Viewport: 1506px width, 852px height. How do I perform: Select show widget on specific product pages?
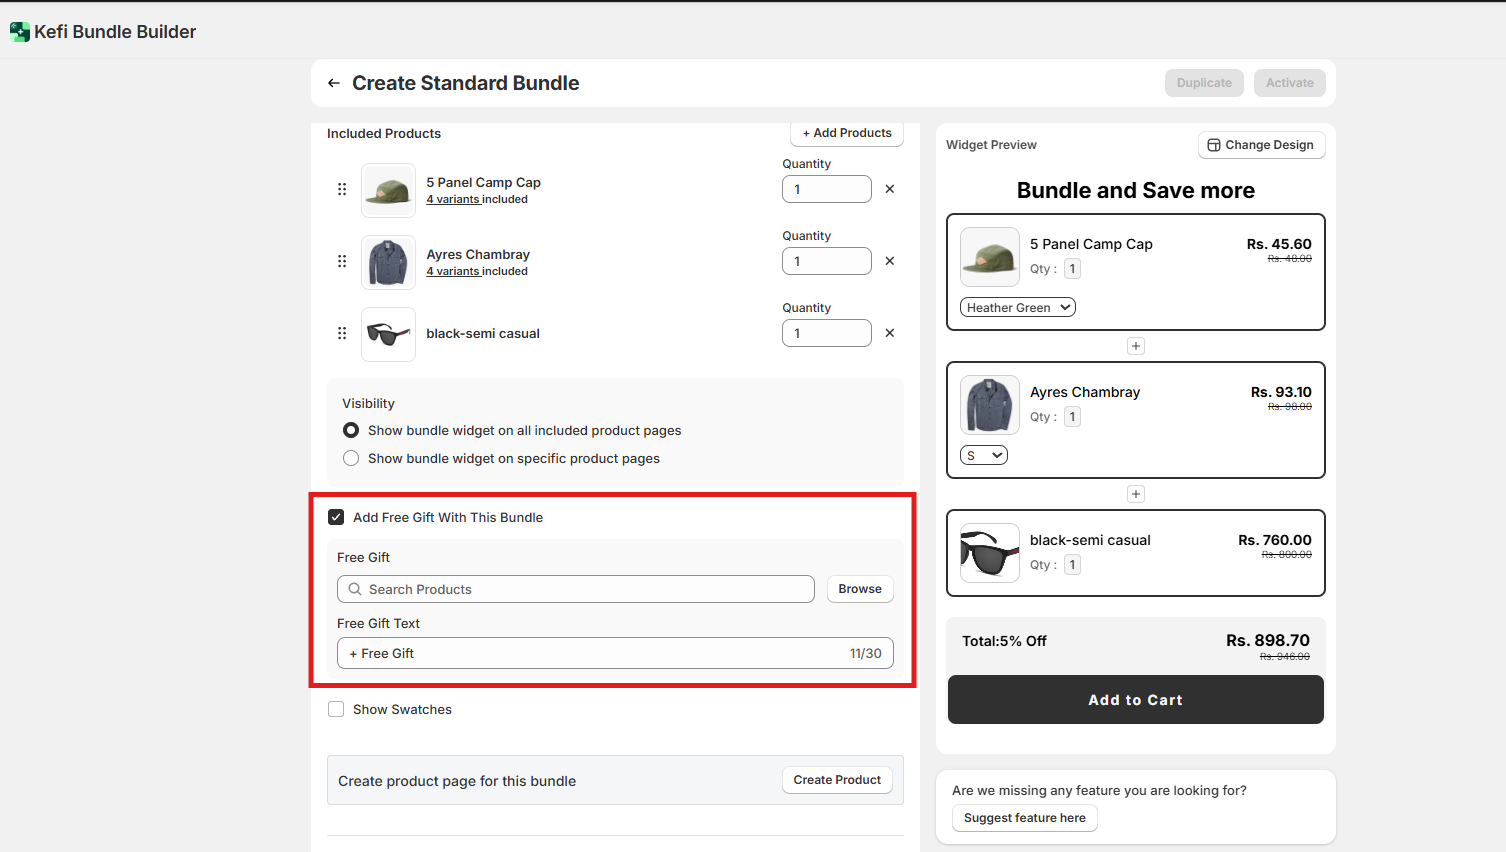pyautogui.click(x=351, y=458)
